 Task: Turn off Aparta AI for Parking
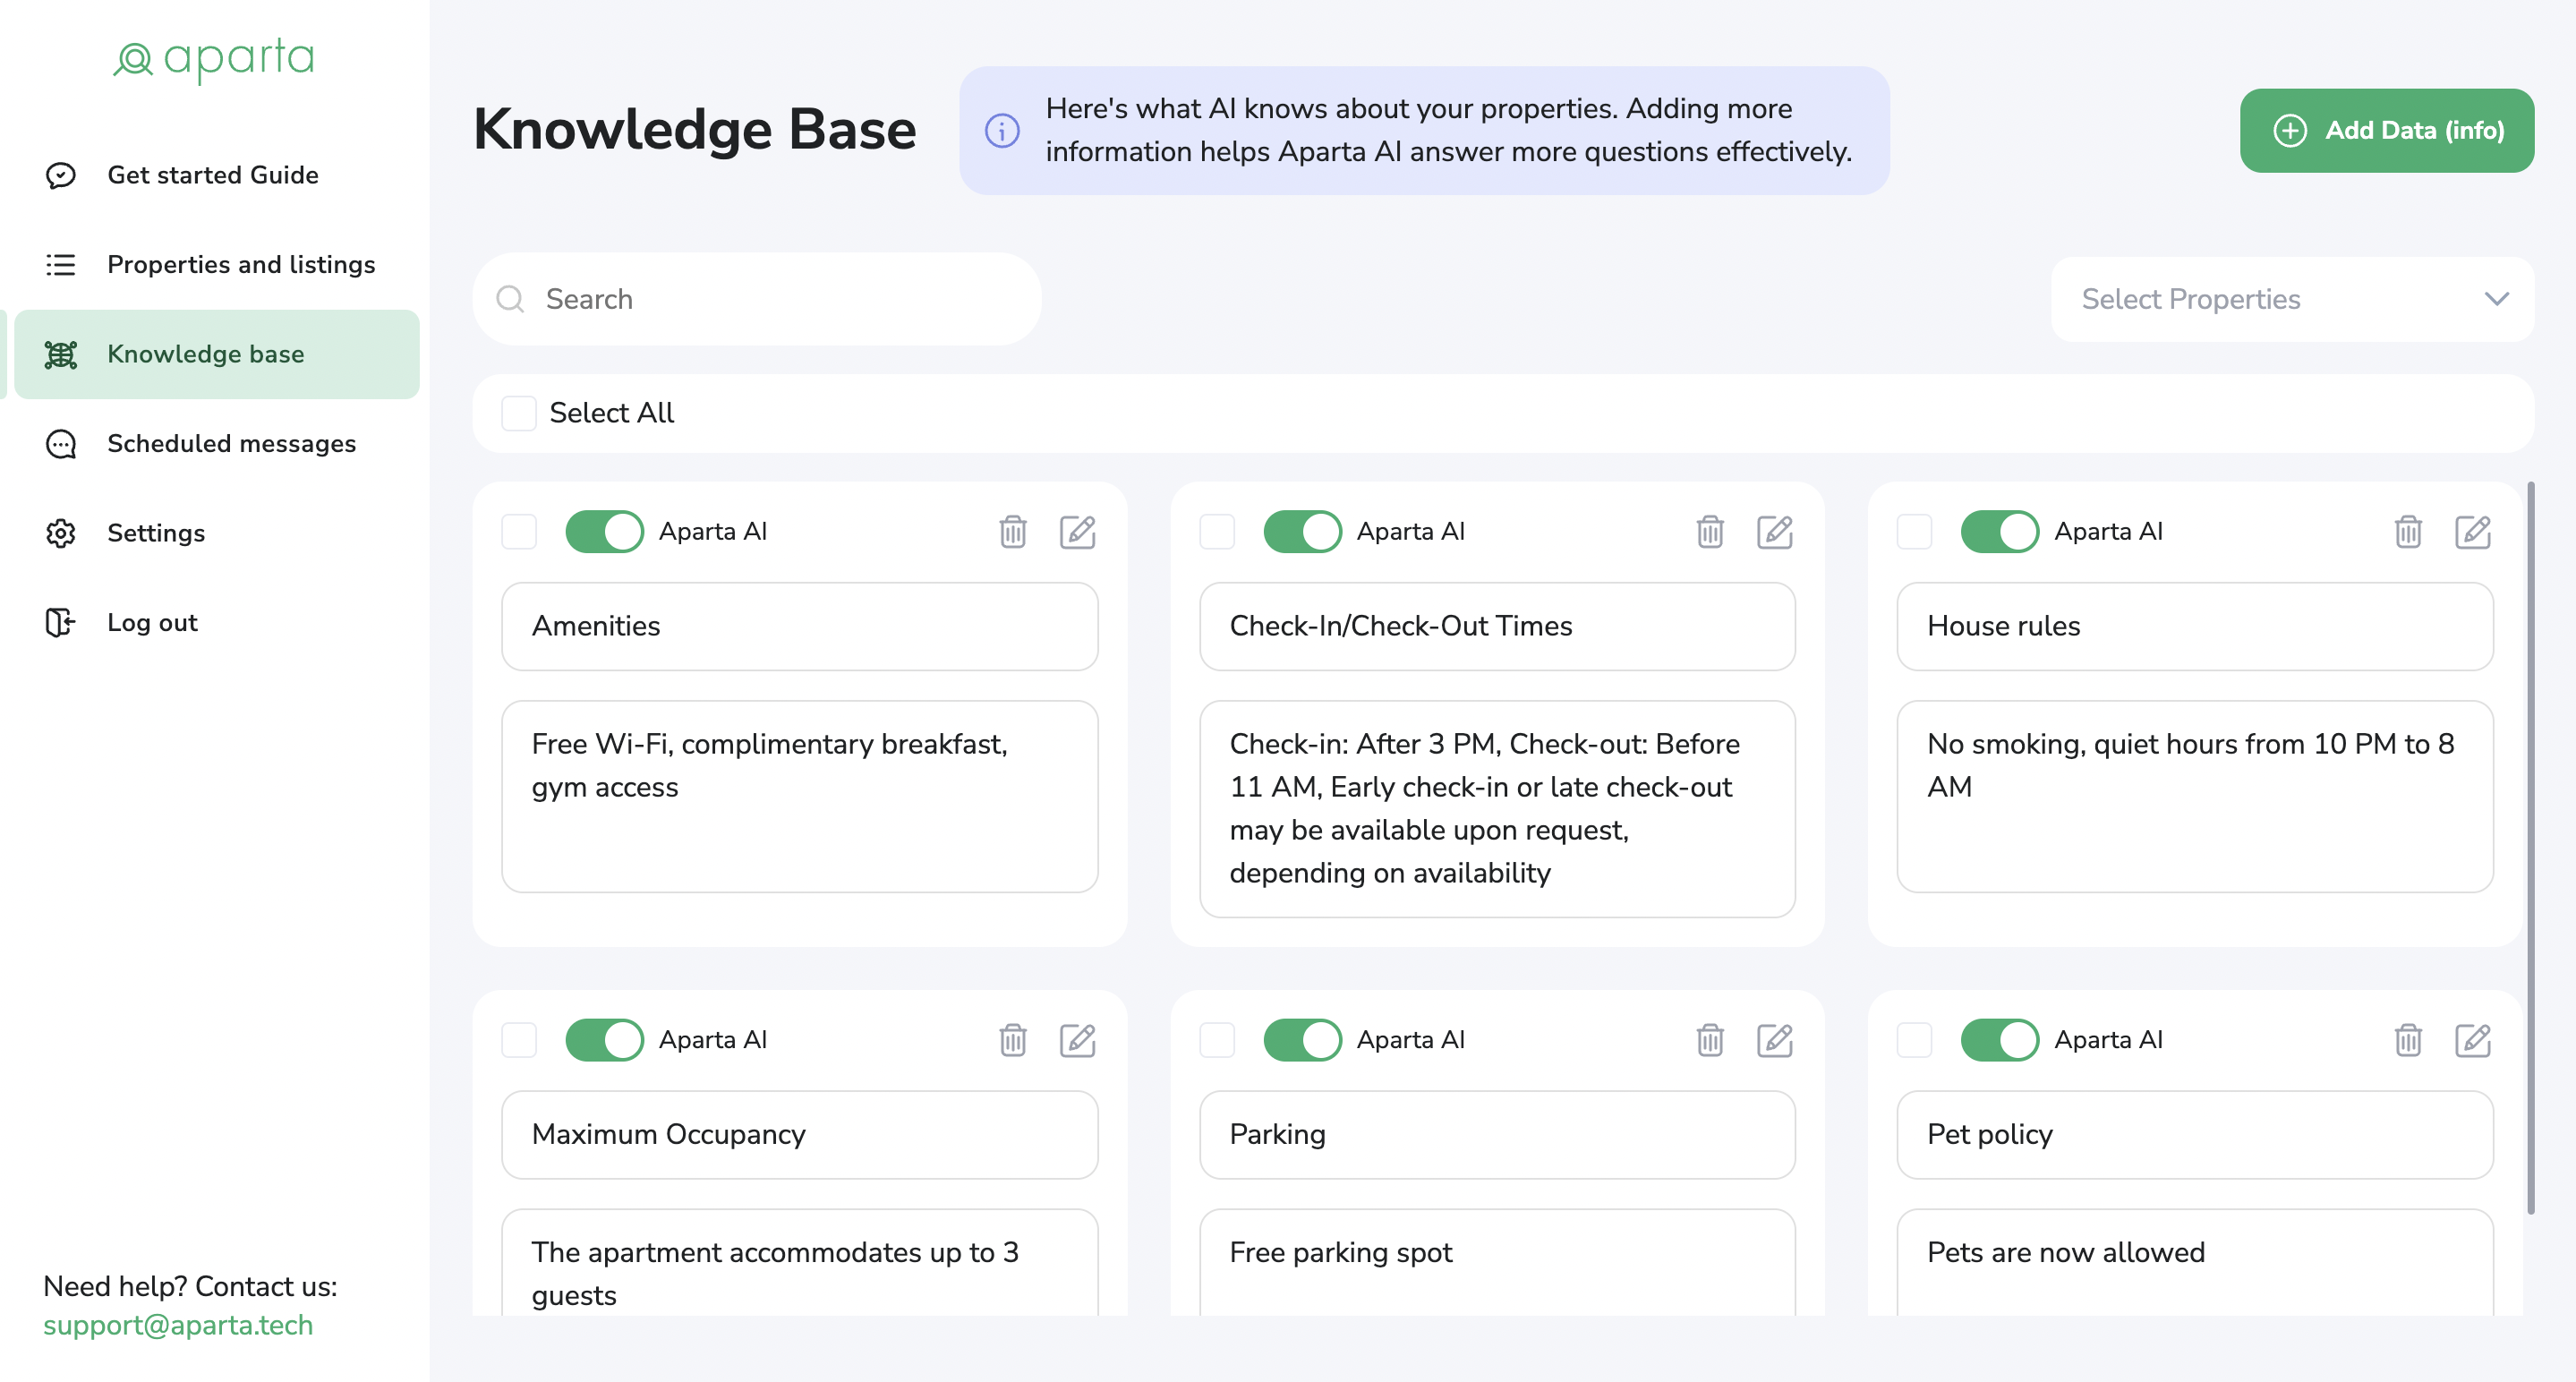1301,1040
